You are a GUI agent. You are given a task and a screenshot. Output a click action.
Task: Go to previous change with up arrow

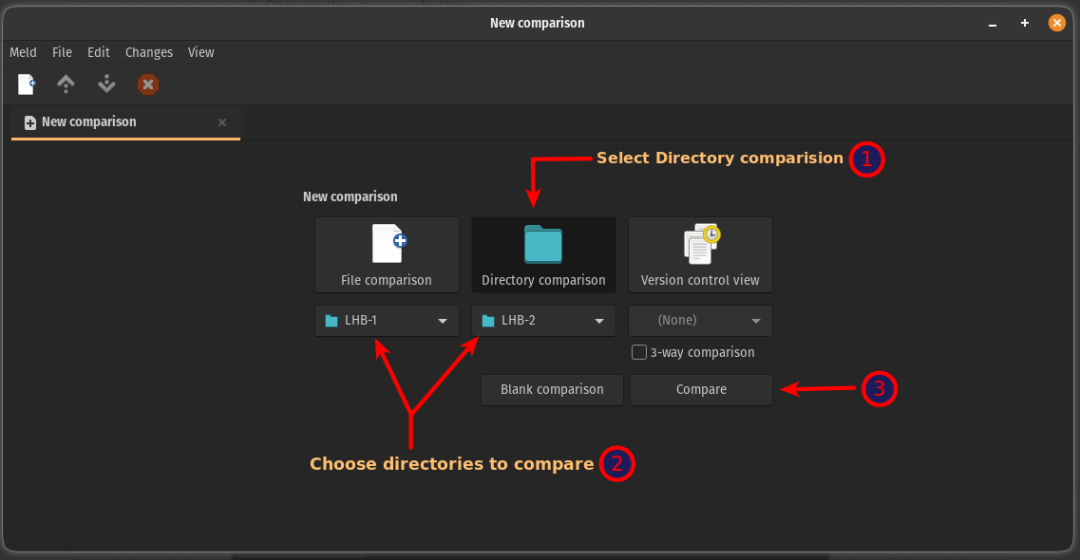(x=65, y=84)
